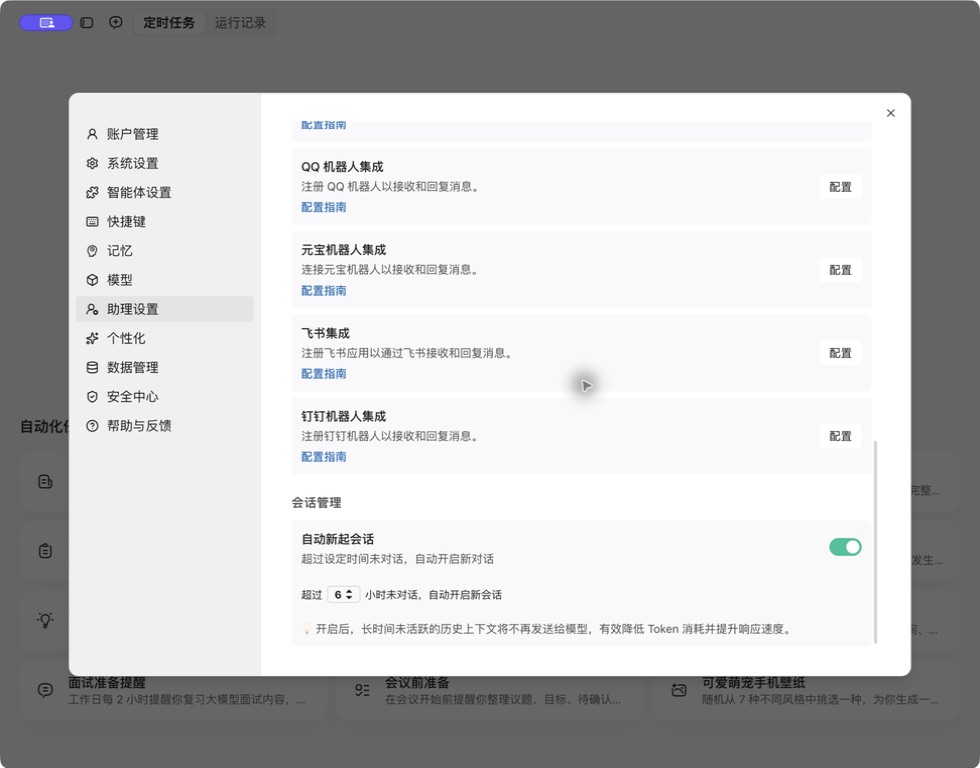Click the document icon in background
Viewport: 980px width, 768px height.
pos(46,482)
